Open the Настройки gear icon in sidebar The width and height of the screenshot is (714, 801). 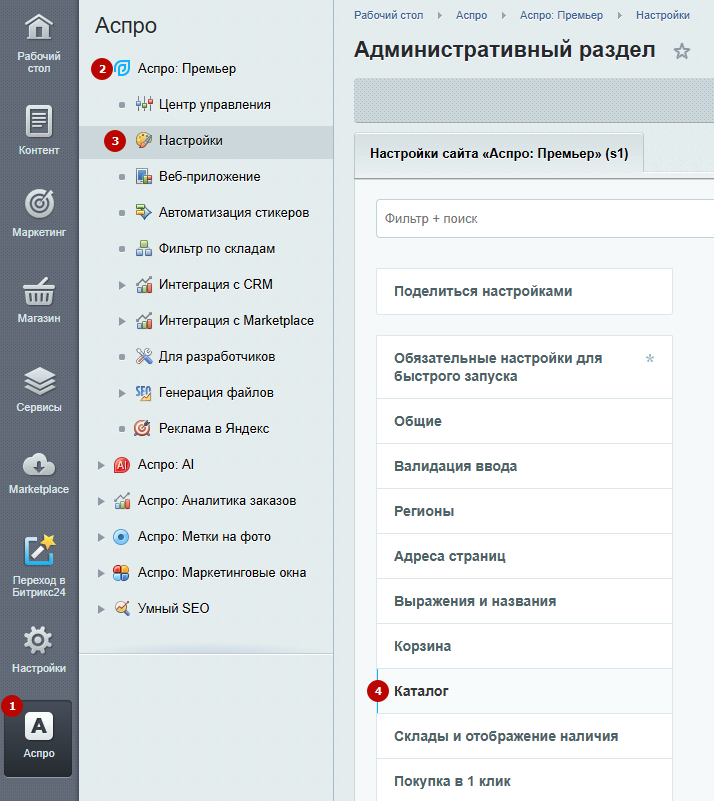(x=39, y=640)
